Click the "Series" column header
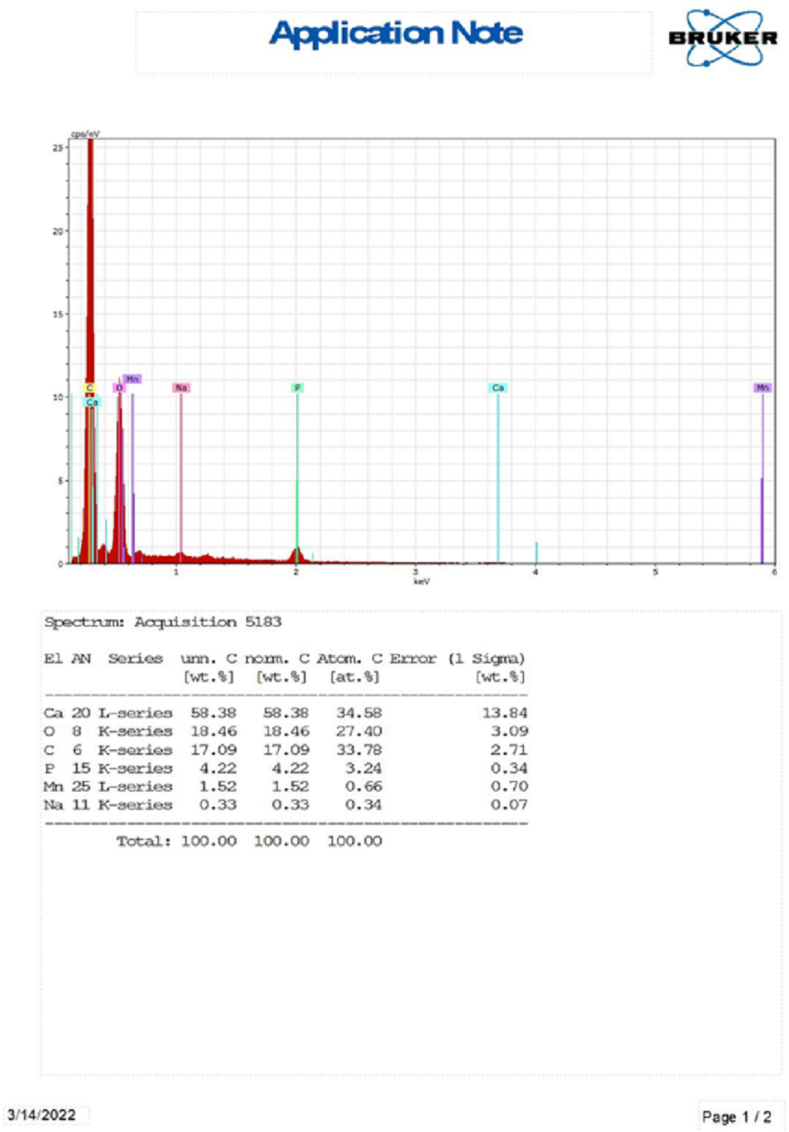789x1132 pixels. 136,658
